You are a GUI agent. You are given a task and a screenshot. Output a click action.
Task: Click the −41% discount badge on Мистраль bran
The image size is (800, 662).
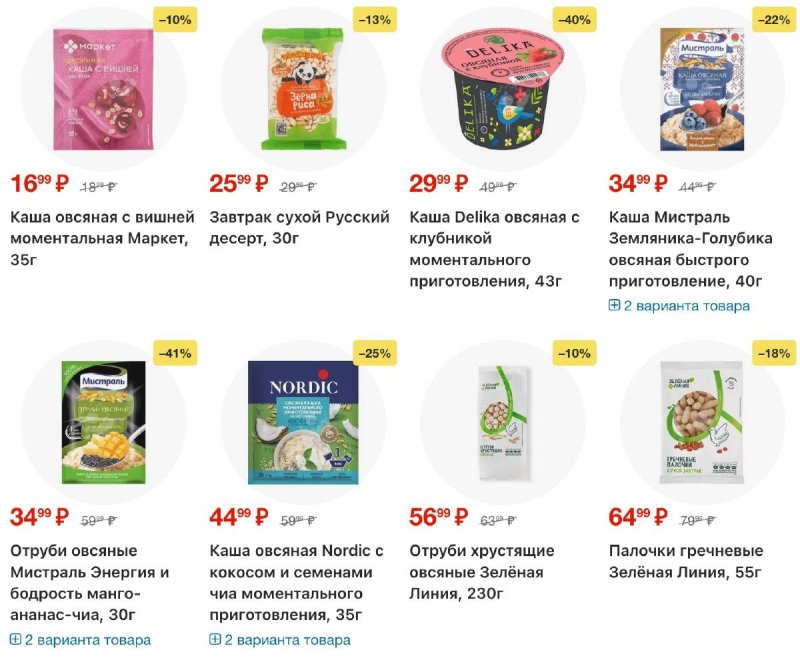pyautogui.click(x=174, y=352)
